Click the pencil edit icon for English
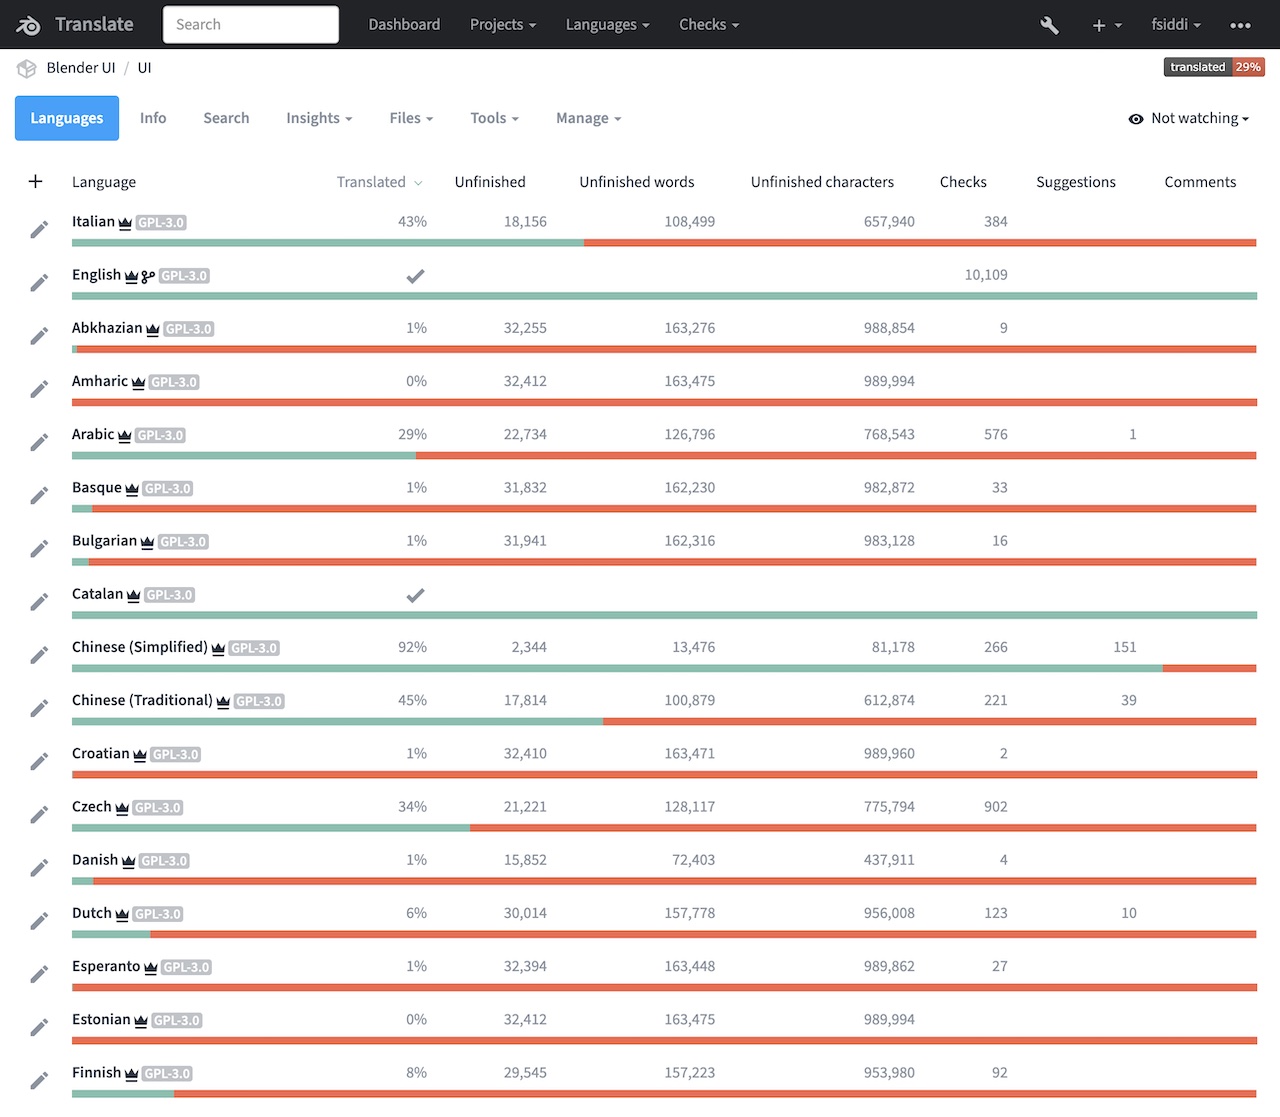This screenshot has height=1117, width=1280. 39,283
